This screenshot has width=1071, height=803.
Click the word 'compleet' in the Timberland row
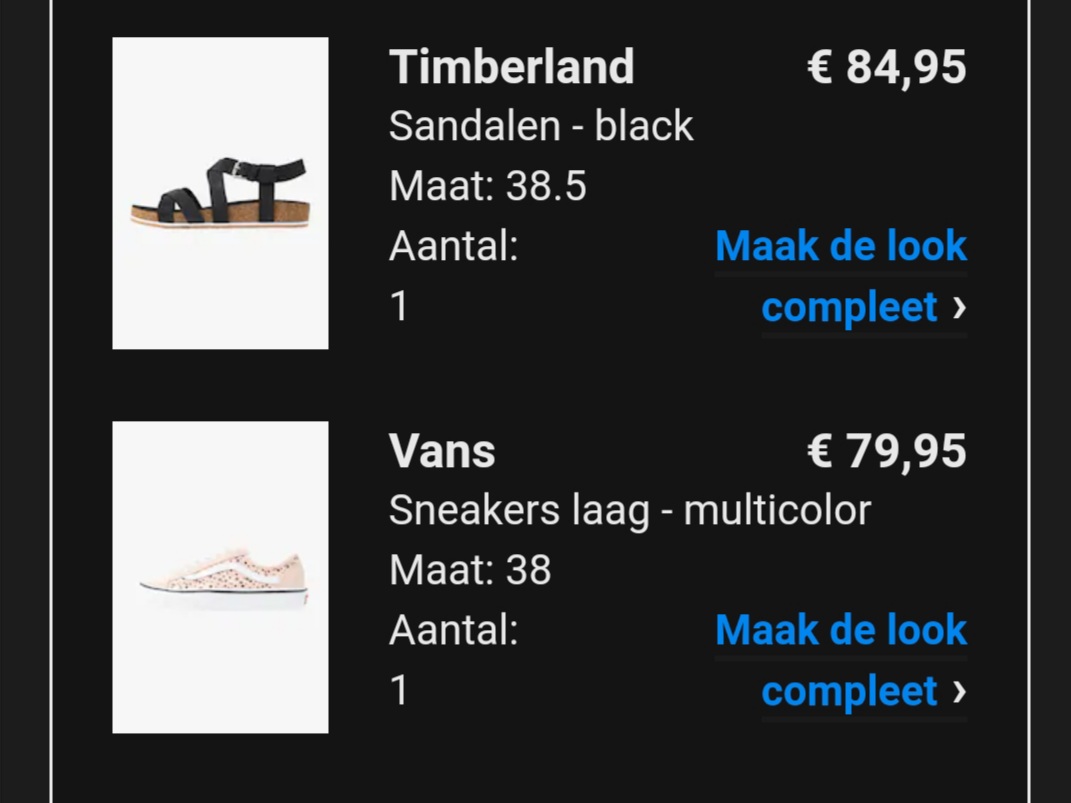pos(849,308)
